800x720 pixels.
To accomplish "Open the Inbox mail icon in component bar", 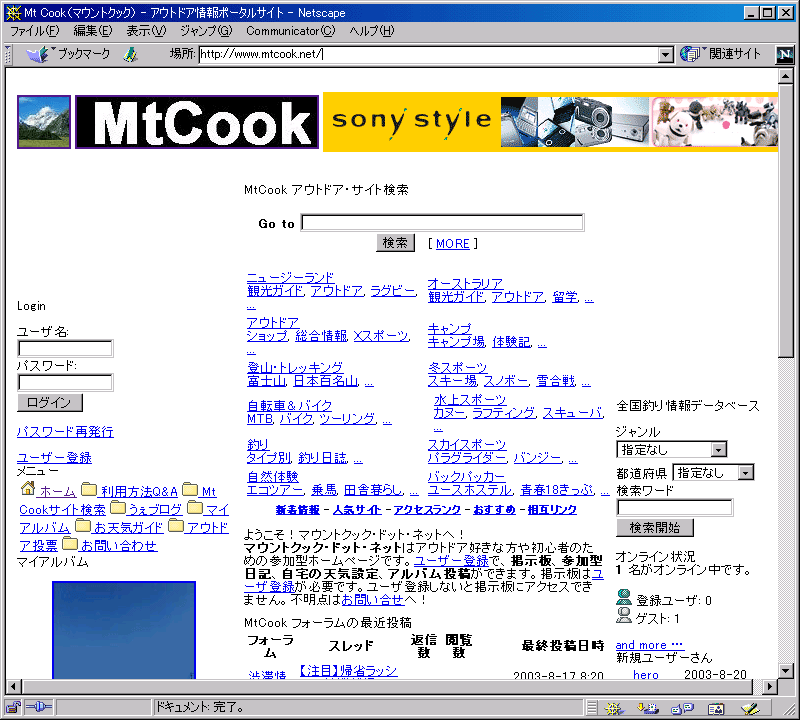I will click(x=647, y=708).
